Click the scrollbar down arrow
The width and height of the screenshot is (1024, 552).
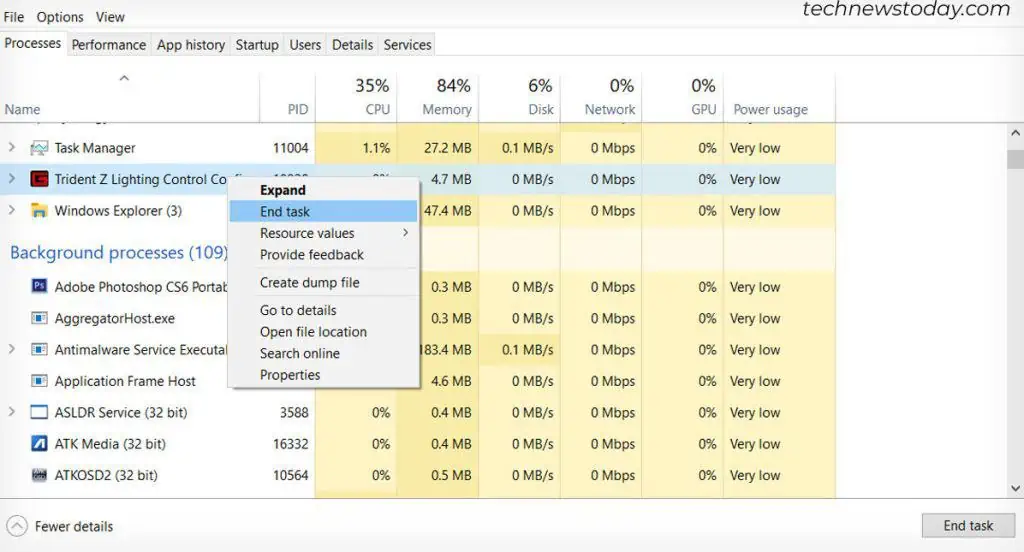point(1015,488)
